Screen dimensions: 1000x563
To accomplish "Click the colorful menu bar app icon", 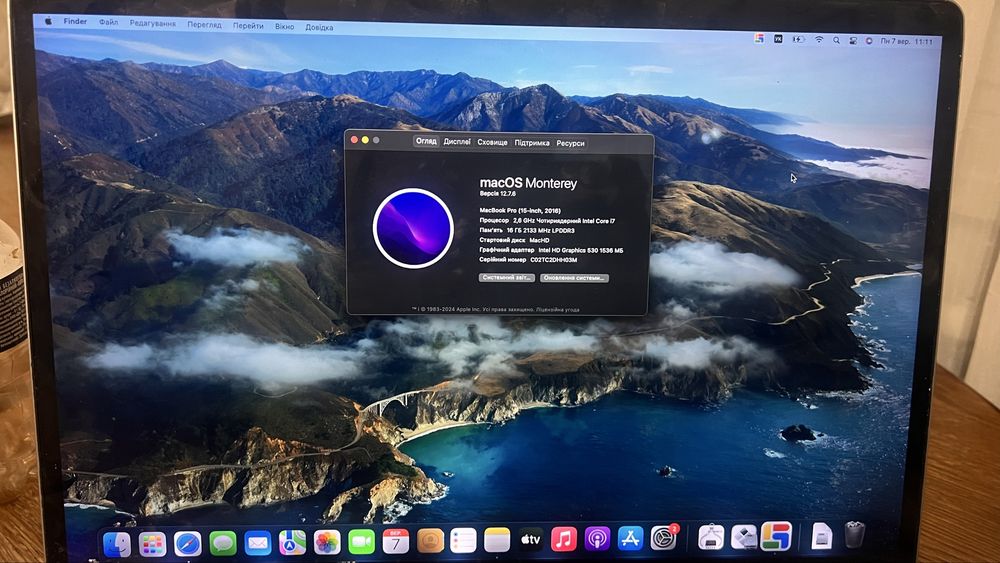I will click(759, 38).
